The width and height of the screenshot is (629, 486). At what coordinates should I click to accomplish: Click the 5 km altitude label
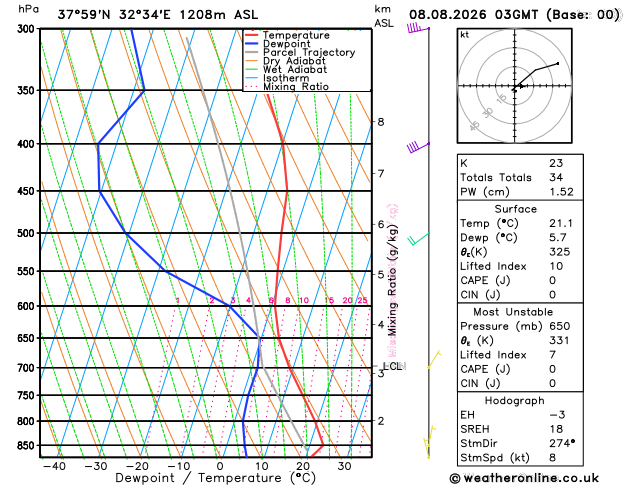381,275
